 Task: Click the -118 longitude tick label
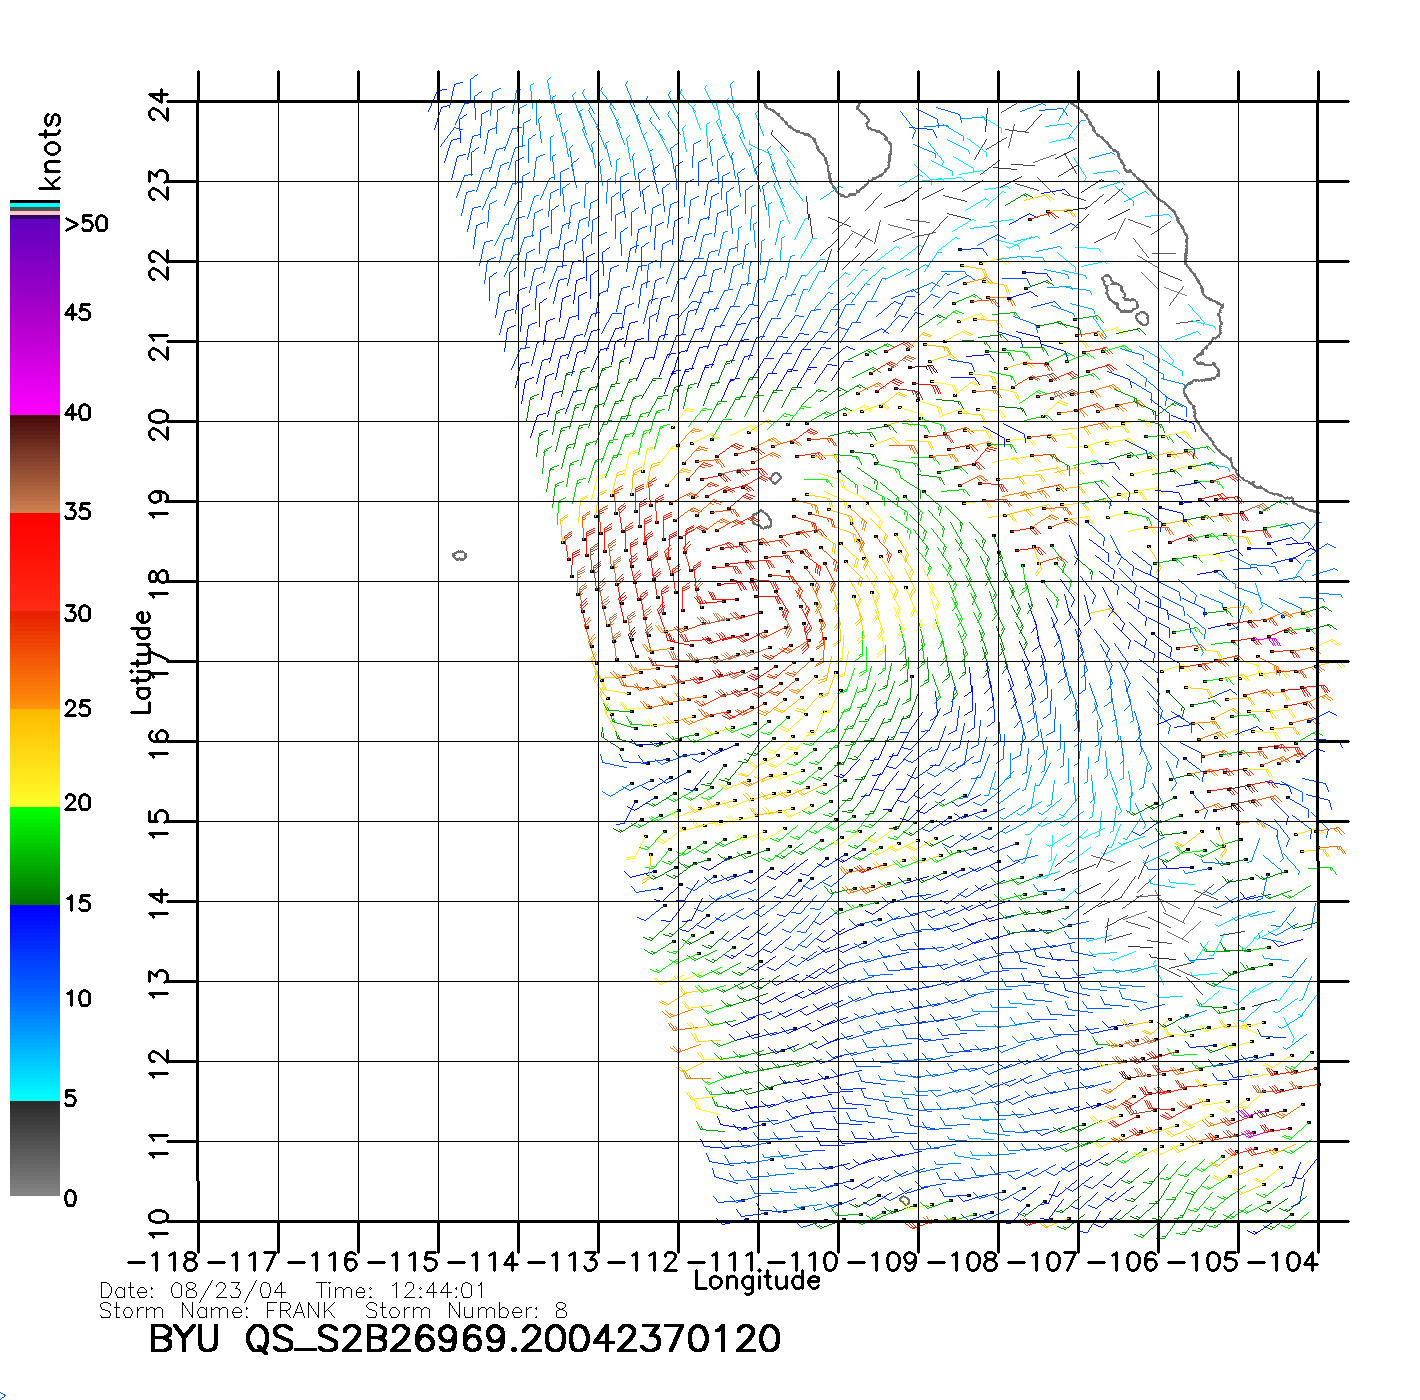point(163,1262)
